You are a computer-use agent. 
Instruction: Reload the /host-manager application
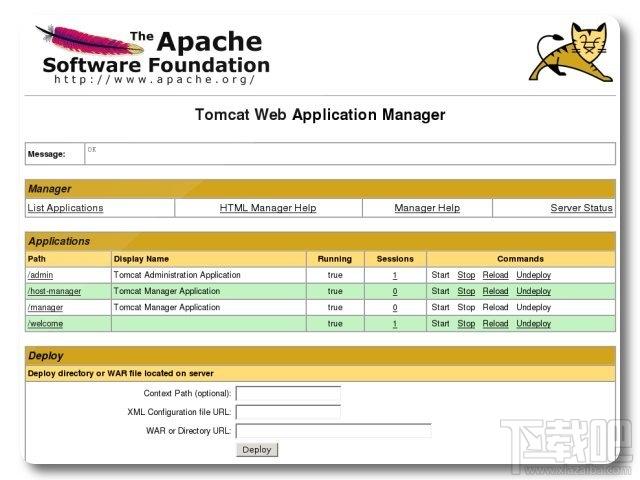(x=496, y=291)
